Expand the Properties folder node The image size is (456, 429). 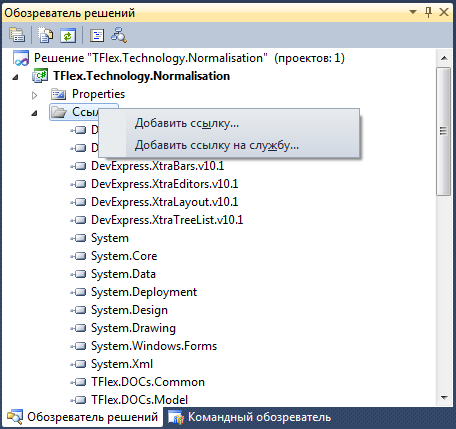(34, 96)
